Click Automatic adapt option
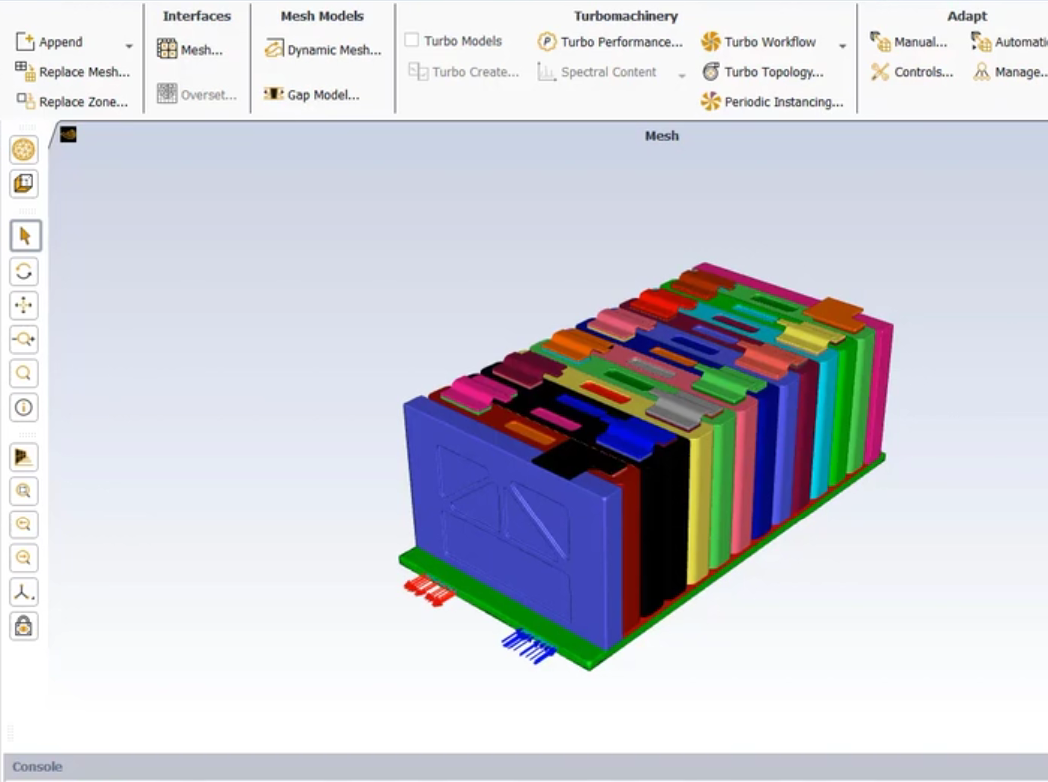Screen dimensions: 1048x782 1009,42
